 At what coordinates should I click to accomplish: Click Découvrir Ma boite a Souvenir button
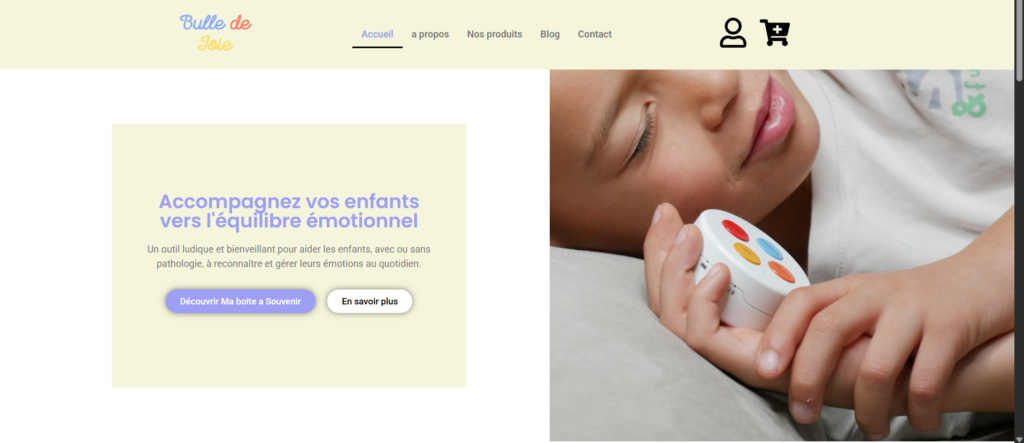coord(240,301)
